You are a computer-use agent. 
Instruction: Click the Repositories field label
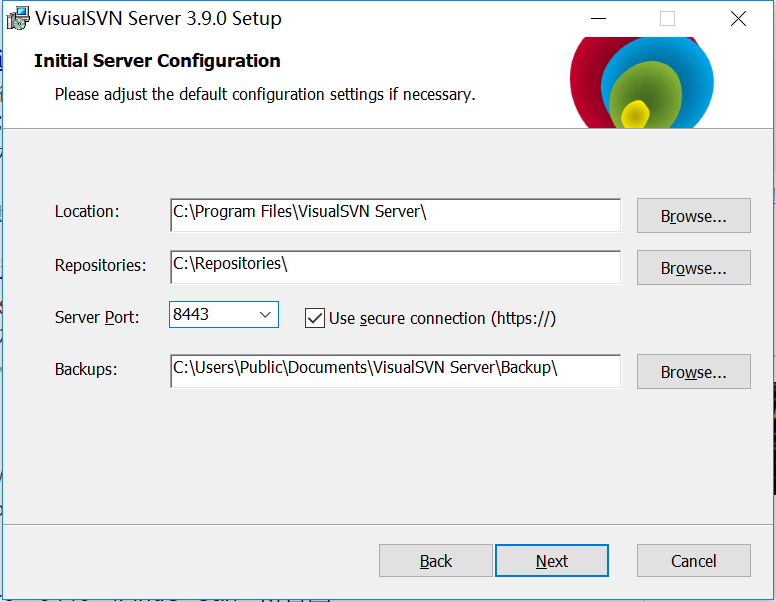100,266
